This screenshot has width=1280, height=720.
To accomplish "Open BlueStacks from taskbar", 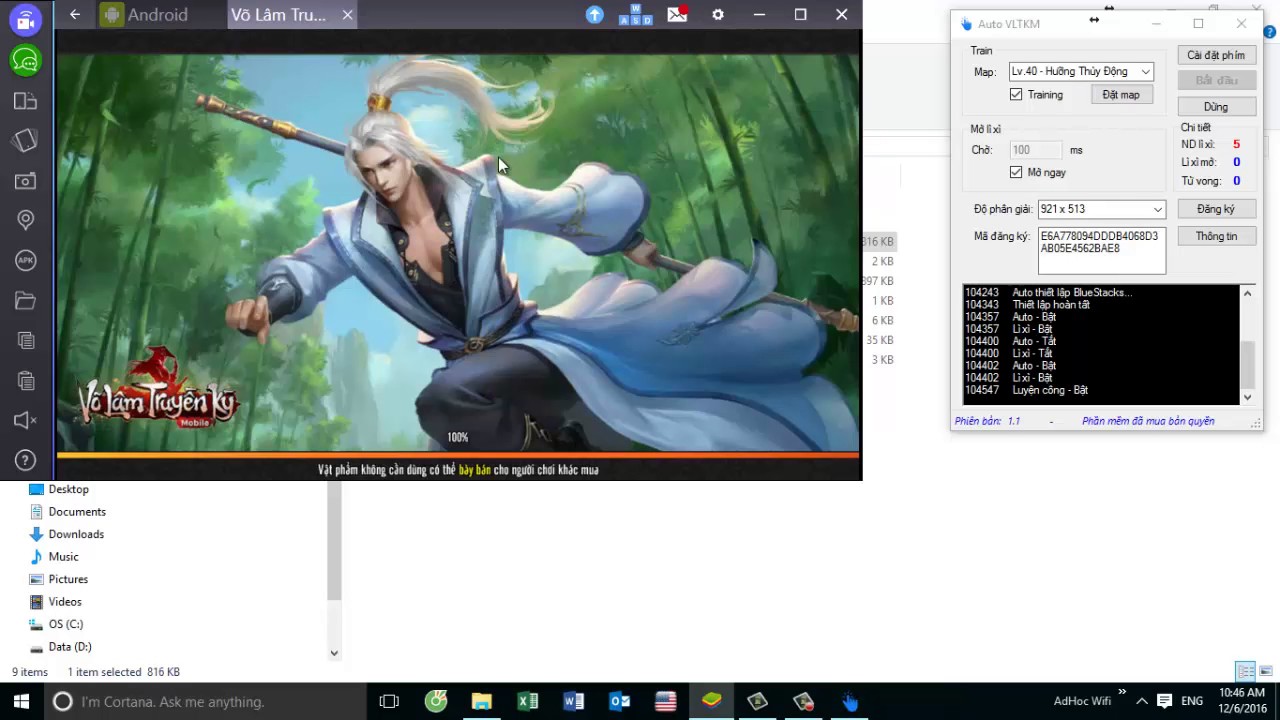I will [x=711, y=701].
